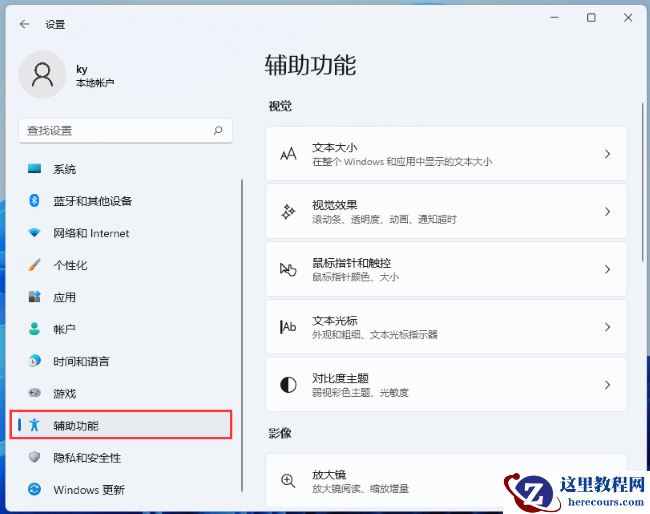Click the ky 本地帐户 profile name
650x514 pixels.
click(95, 76)
